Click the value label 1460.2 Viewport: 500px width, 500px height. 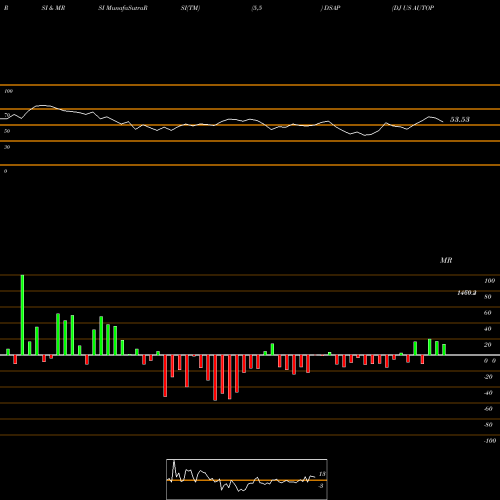(x=467, y=293)
